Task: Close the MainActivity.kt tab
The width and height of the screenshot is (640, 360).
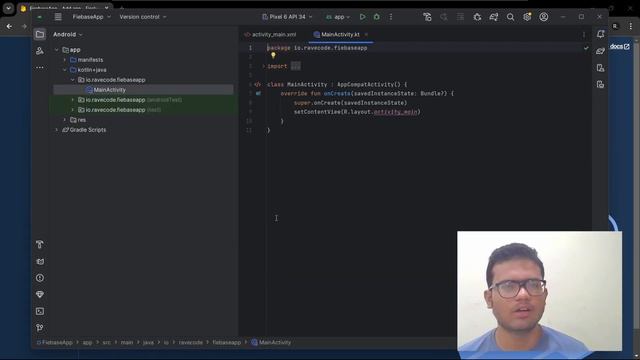Action: 366,35
